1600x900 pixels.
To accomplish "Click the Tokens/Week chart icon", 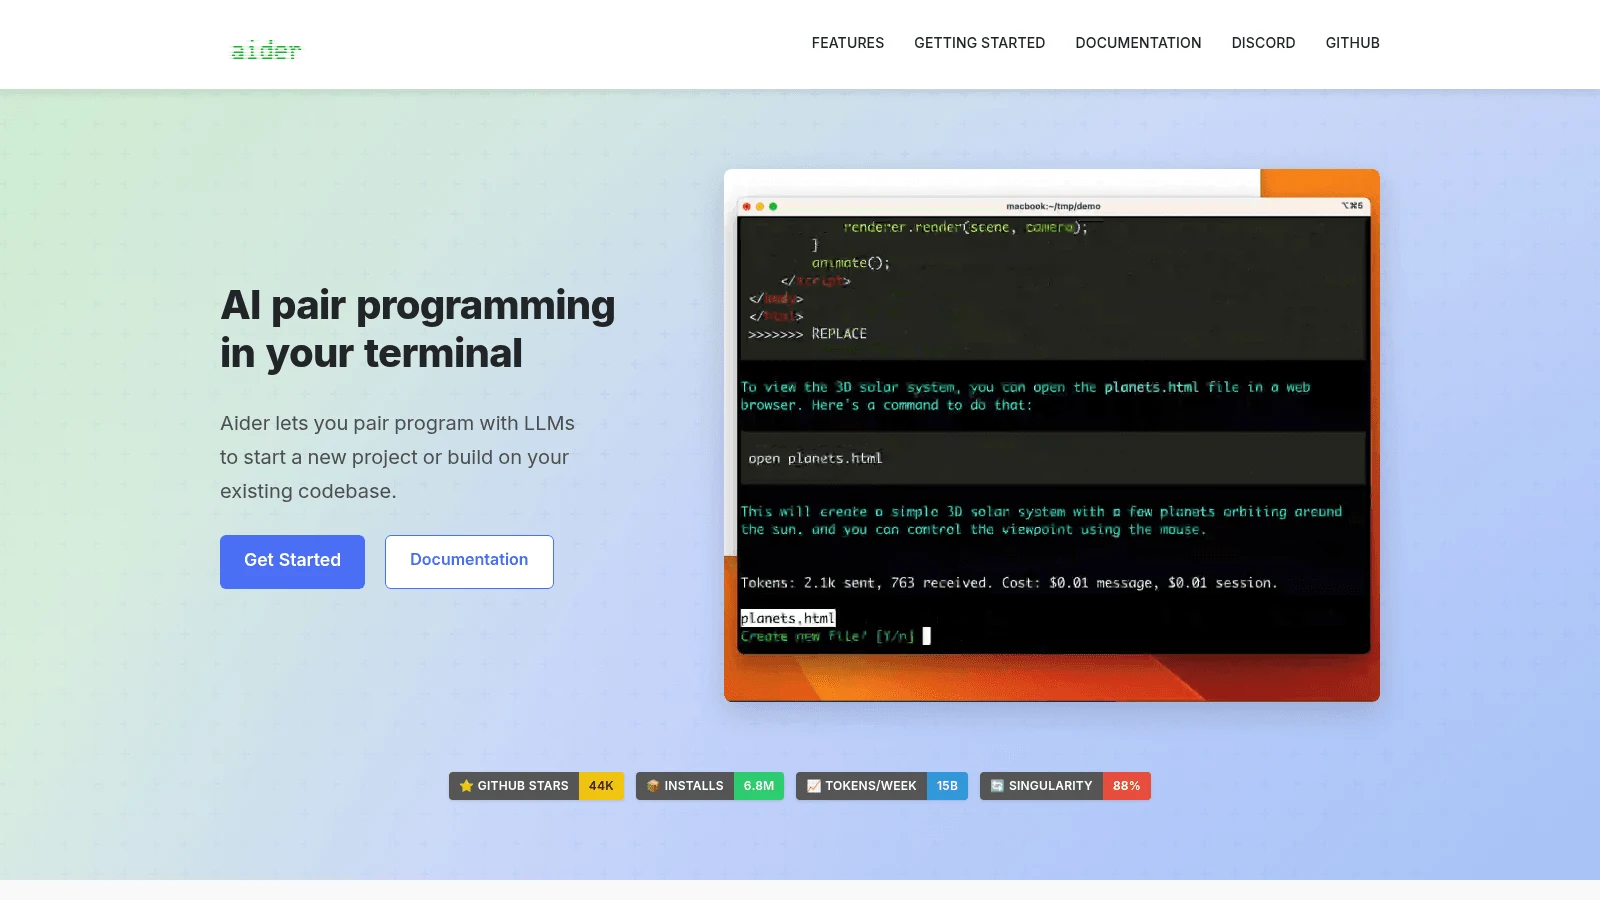I will tap(814, 786).
